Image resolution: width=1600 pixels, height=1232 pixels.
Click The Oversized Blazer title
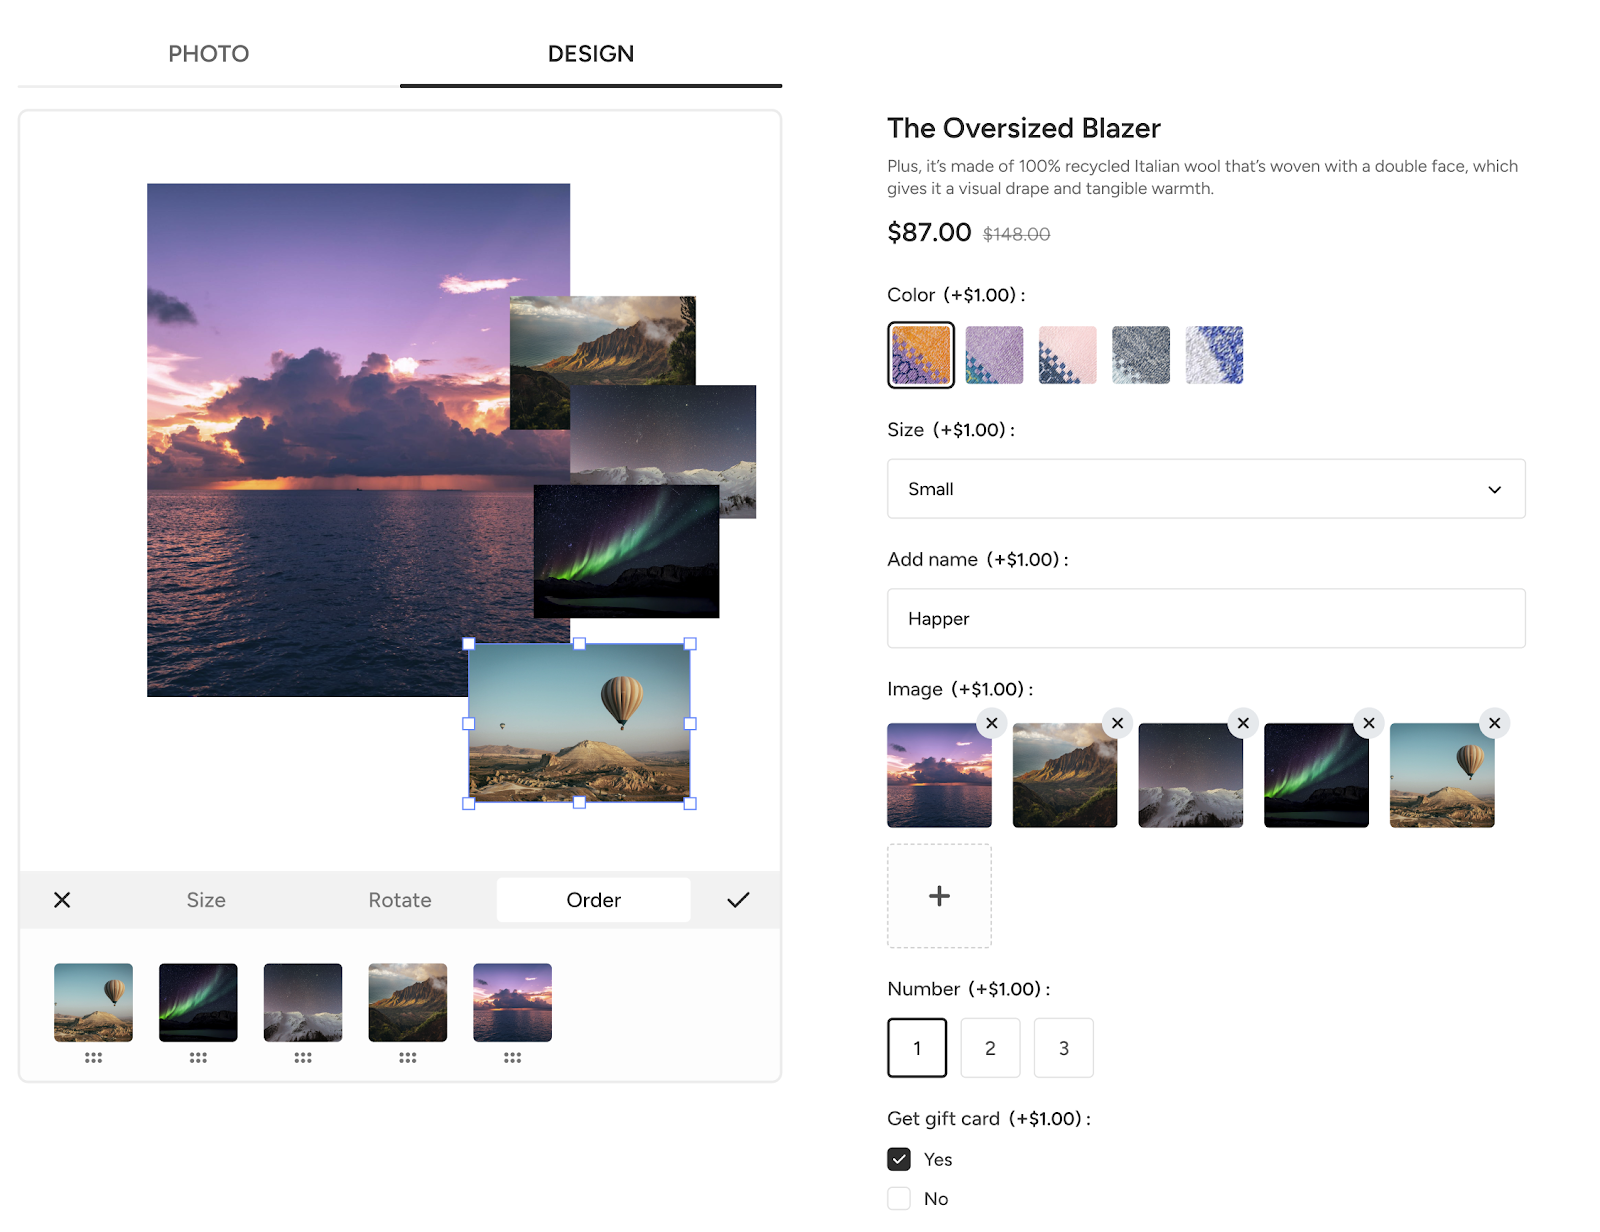(1024, 128)
